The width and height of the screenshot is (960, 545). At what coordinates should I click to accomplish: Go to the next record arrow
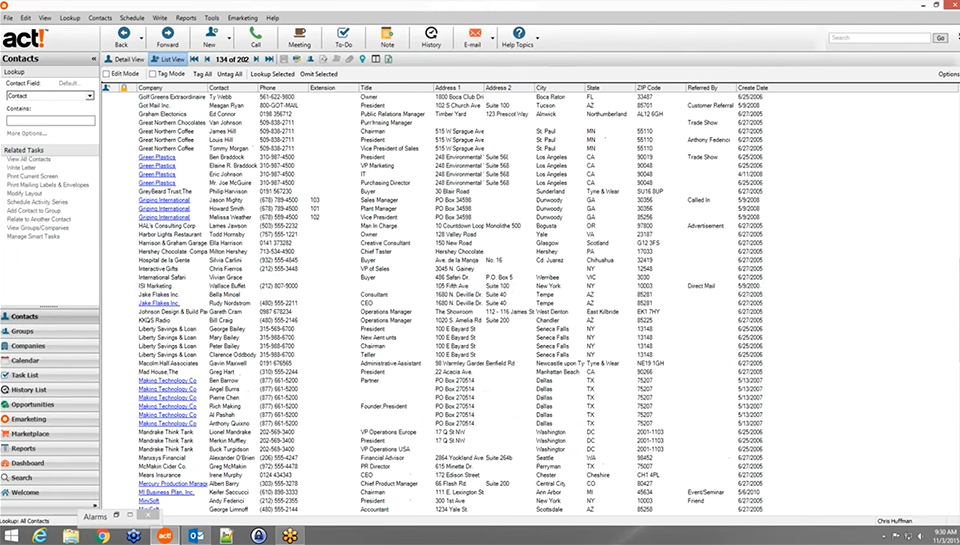(257, 59)
